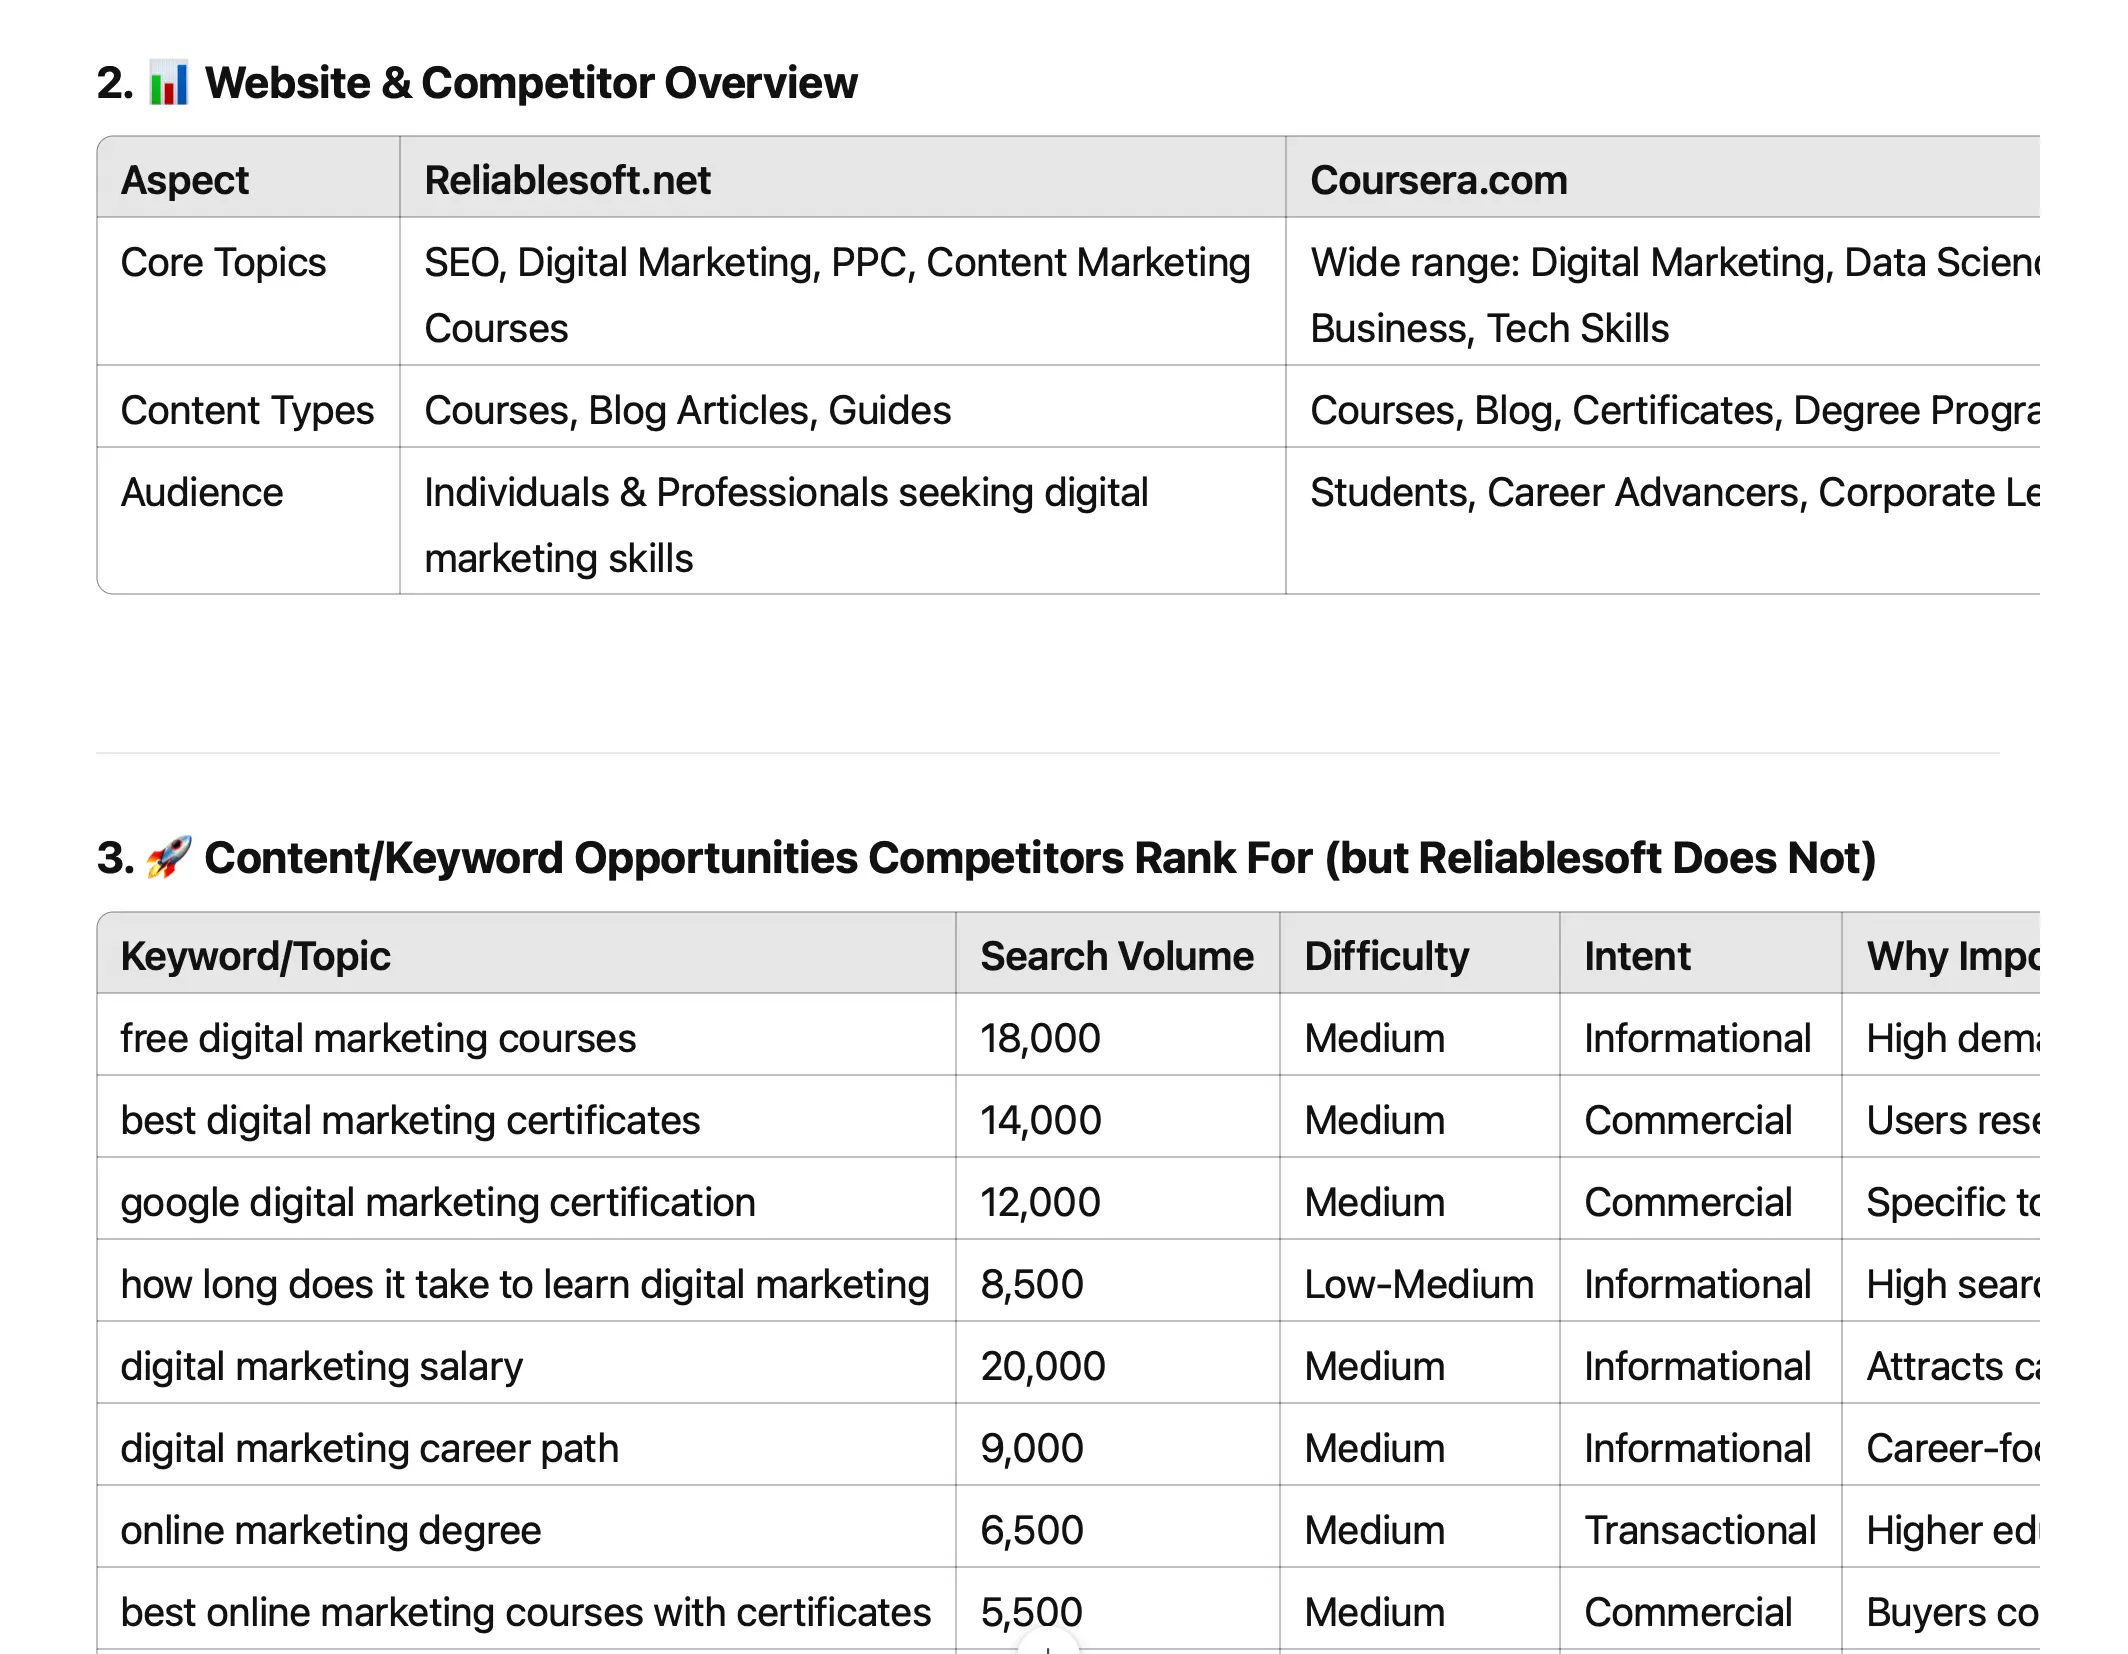2128x1654 pixels.
Task: Click the Aspect column header
Action: pos(185,180)
